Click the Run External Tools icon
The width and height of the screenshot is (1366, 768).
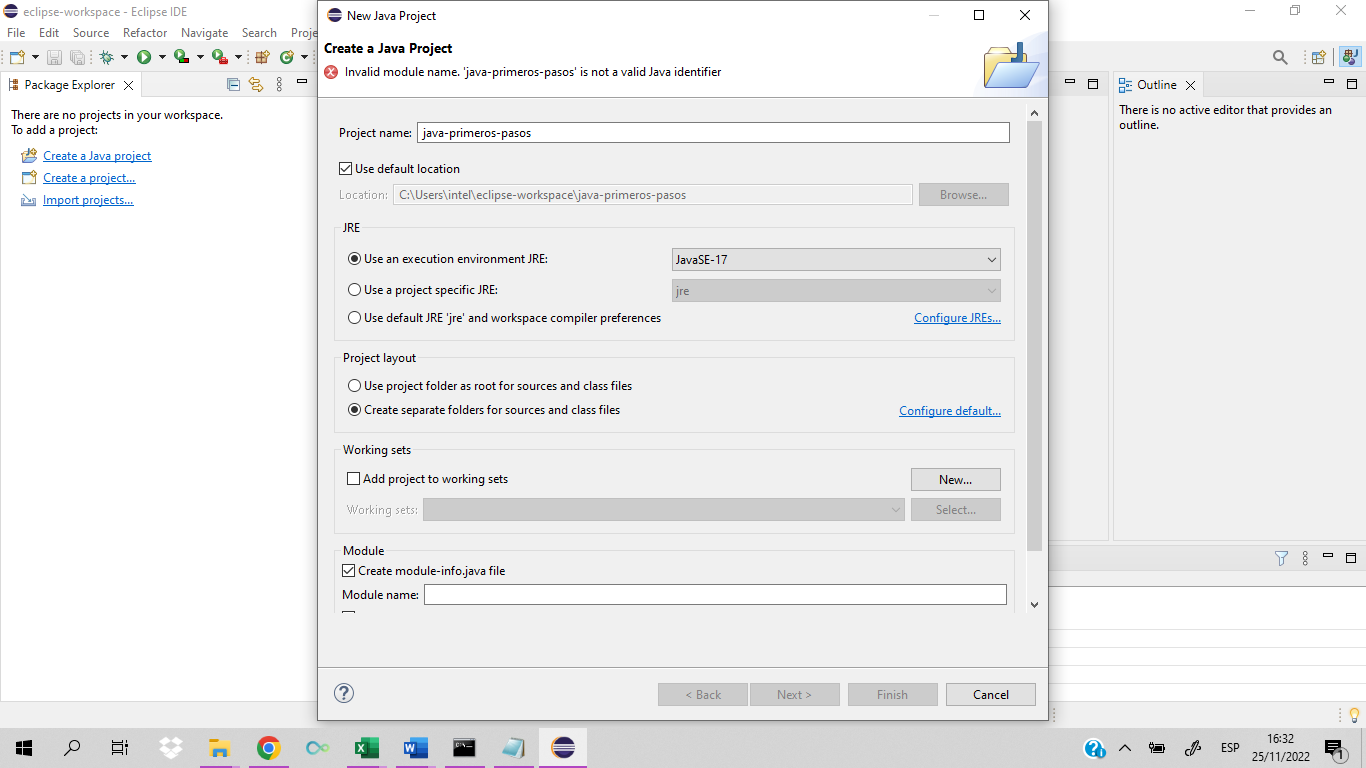pos(219,57)
